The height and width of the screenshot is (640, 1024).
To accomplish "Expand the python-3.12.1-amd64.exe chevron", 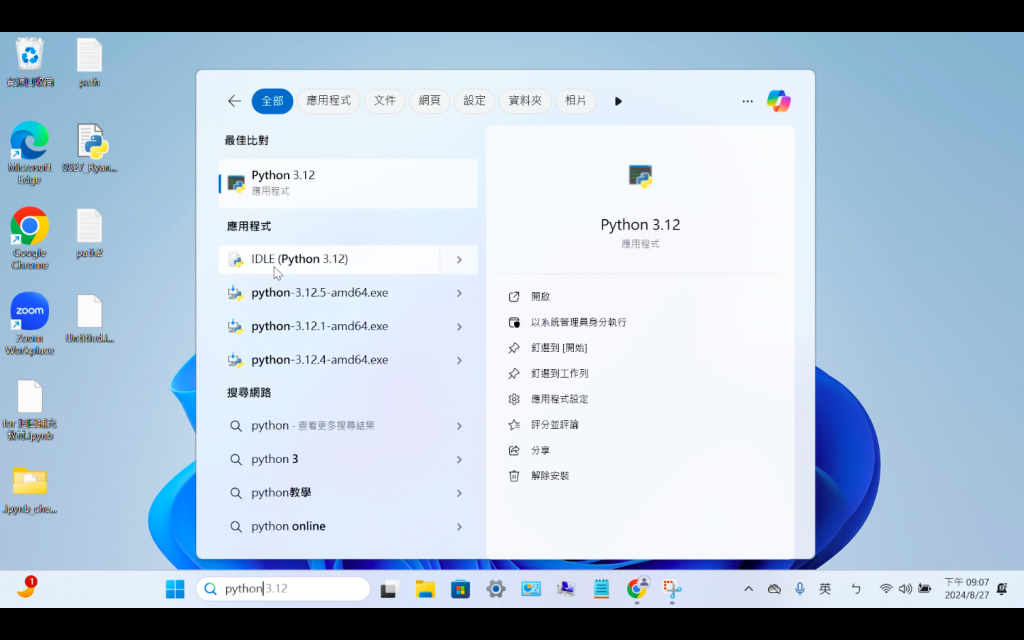I will coord(459,327).
